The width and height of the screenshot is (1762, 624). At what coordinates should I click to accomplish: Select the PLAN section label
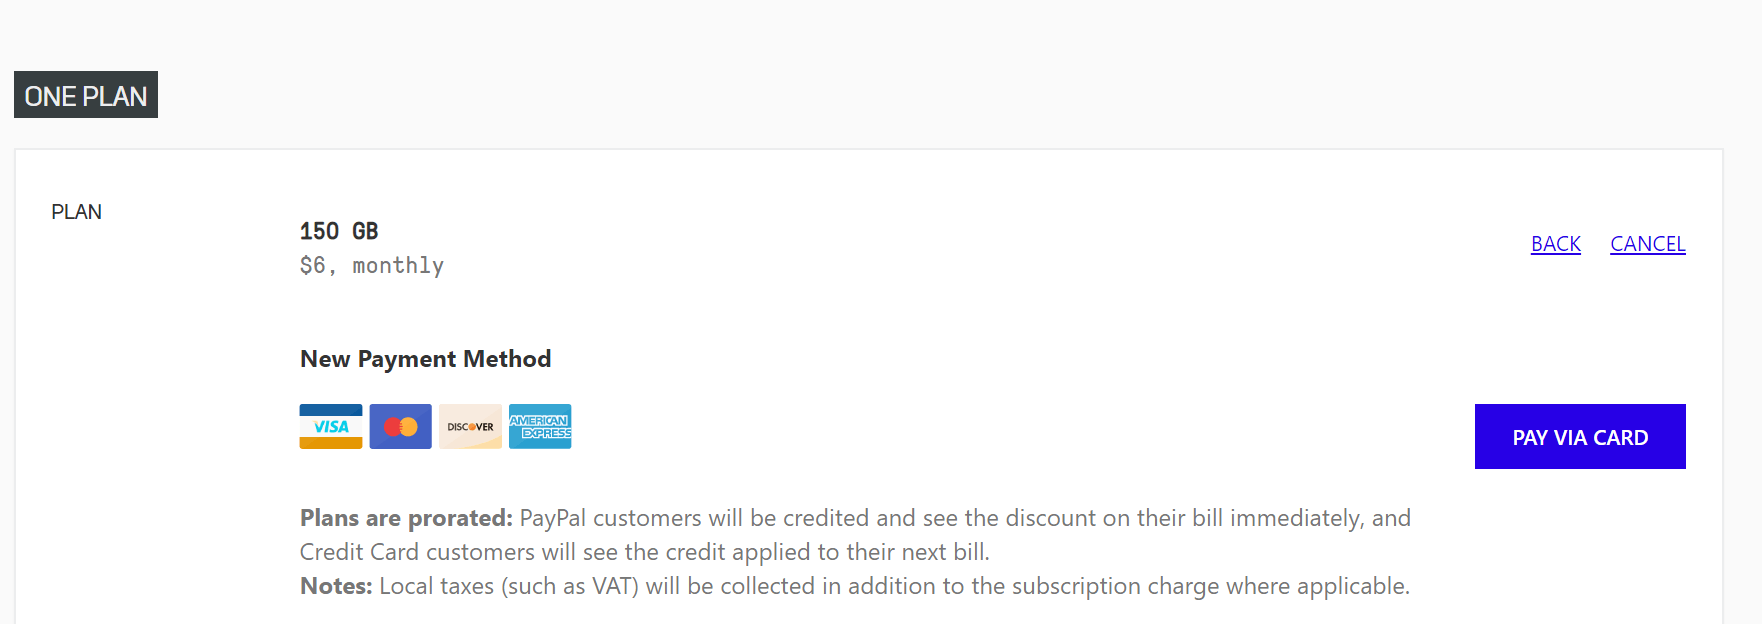[x=77, y=211]
